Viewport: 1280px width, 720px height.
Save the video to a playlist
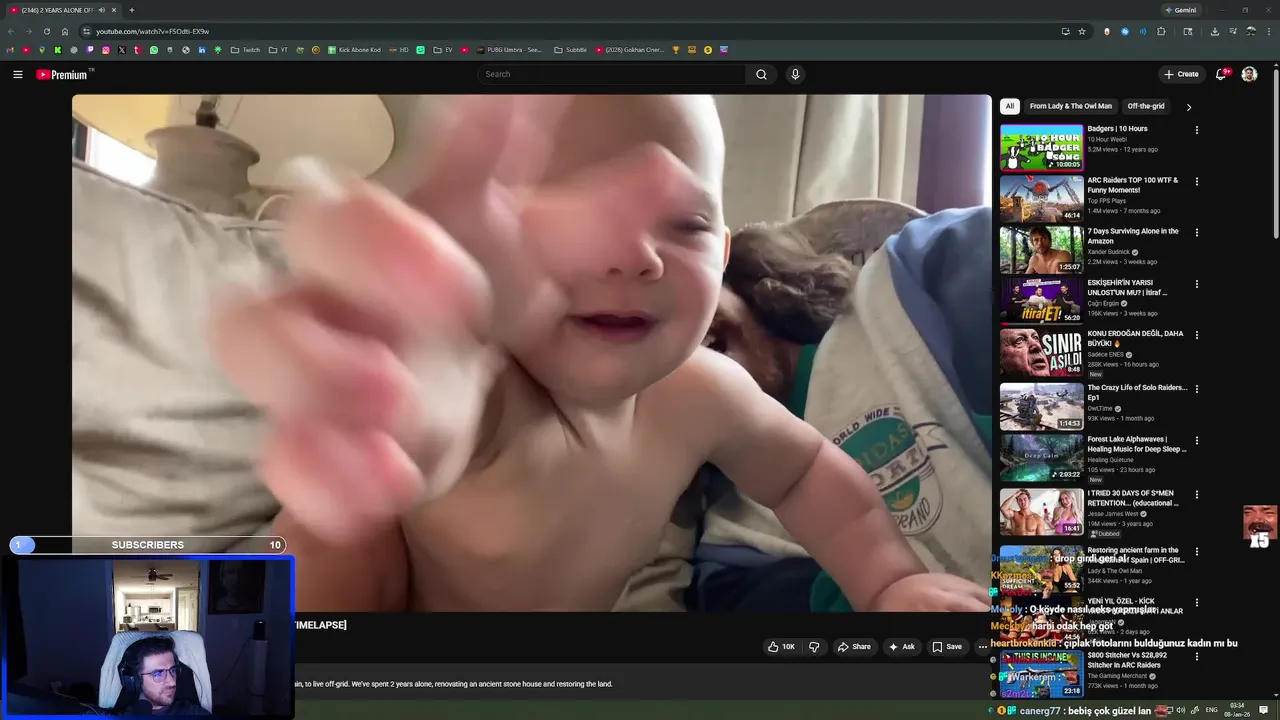(x=946, y=647)
